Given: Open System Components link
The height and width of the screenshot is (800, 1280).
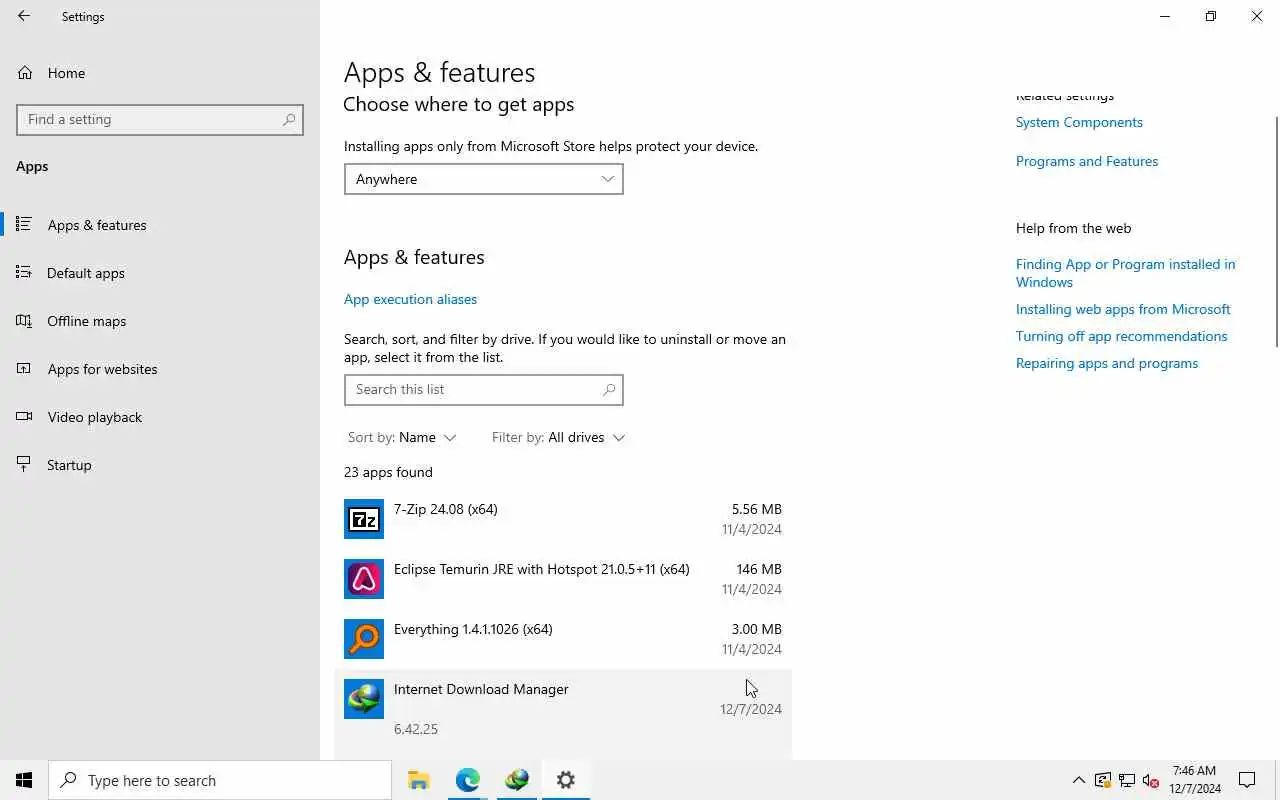Looking at the screenshot, I should click(x=1079, y=122).
